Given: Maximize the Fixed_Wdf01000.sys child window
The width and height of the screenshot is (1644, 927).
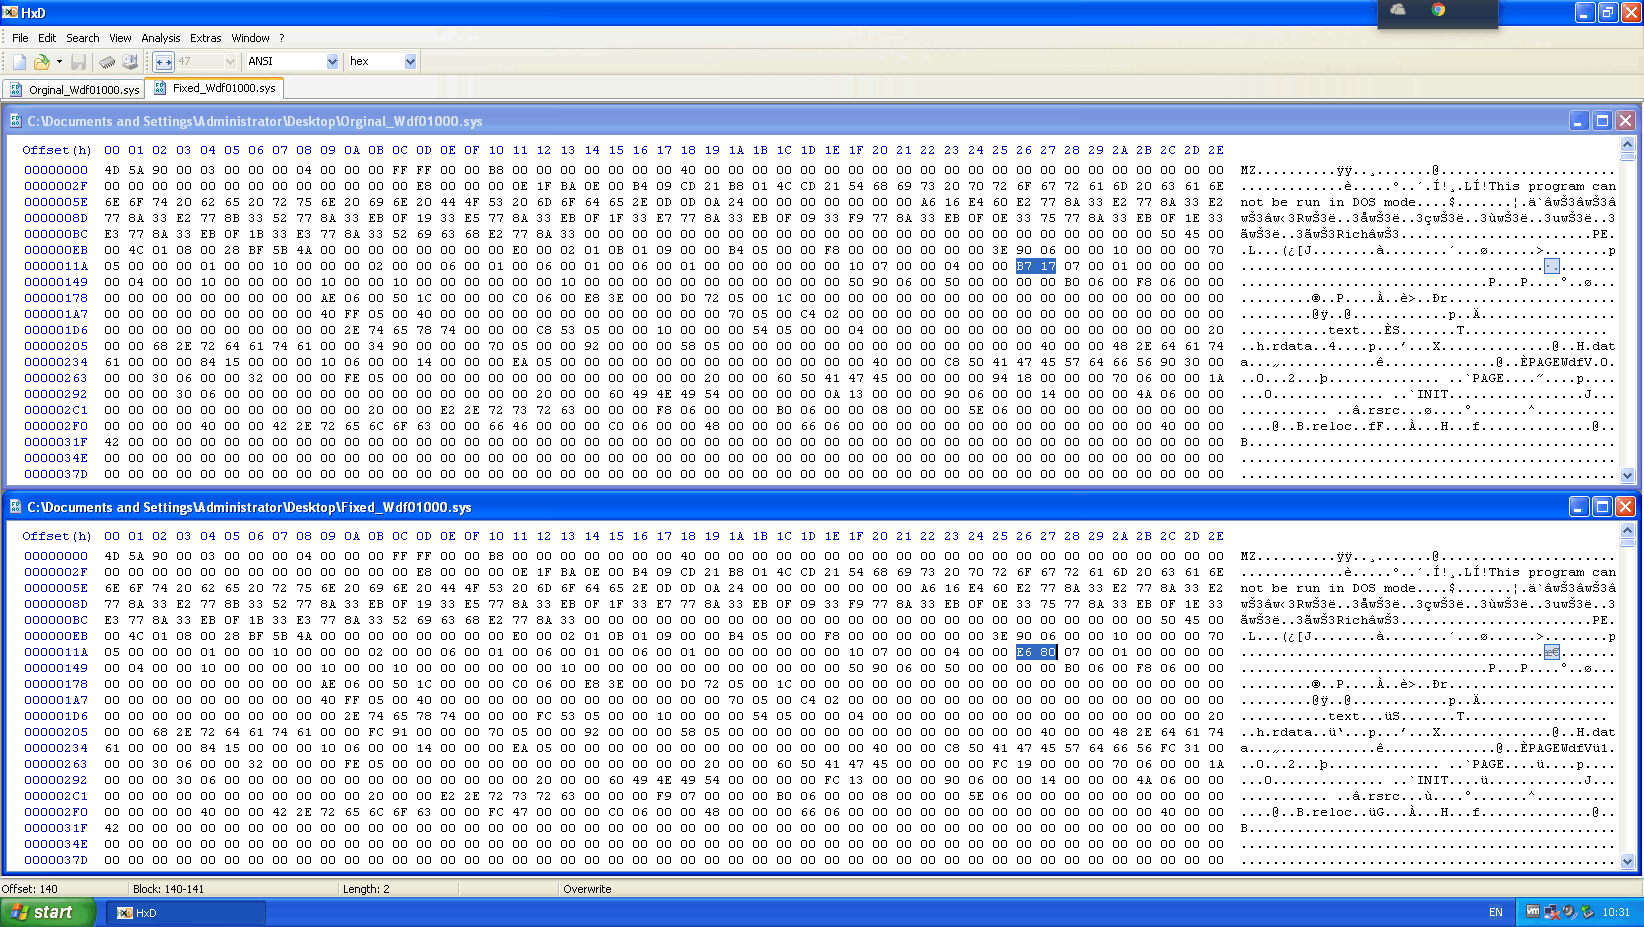Looking at the screenshot, I should coord(1602,507).
